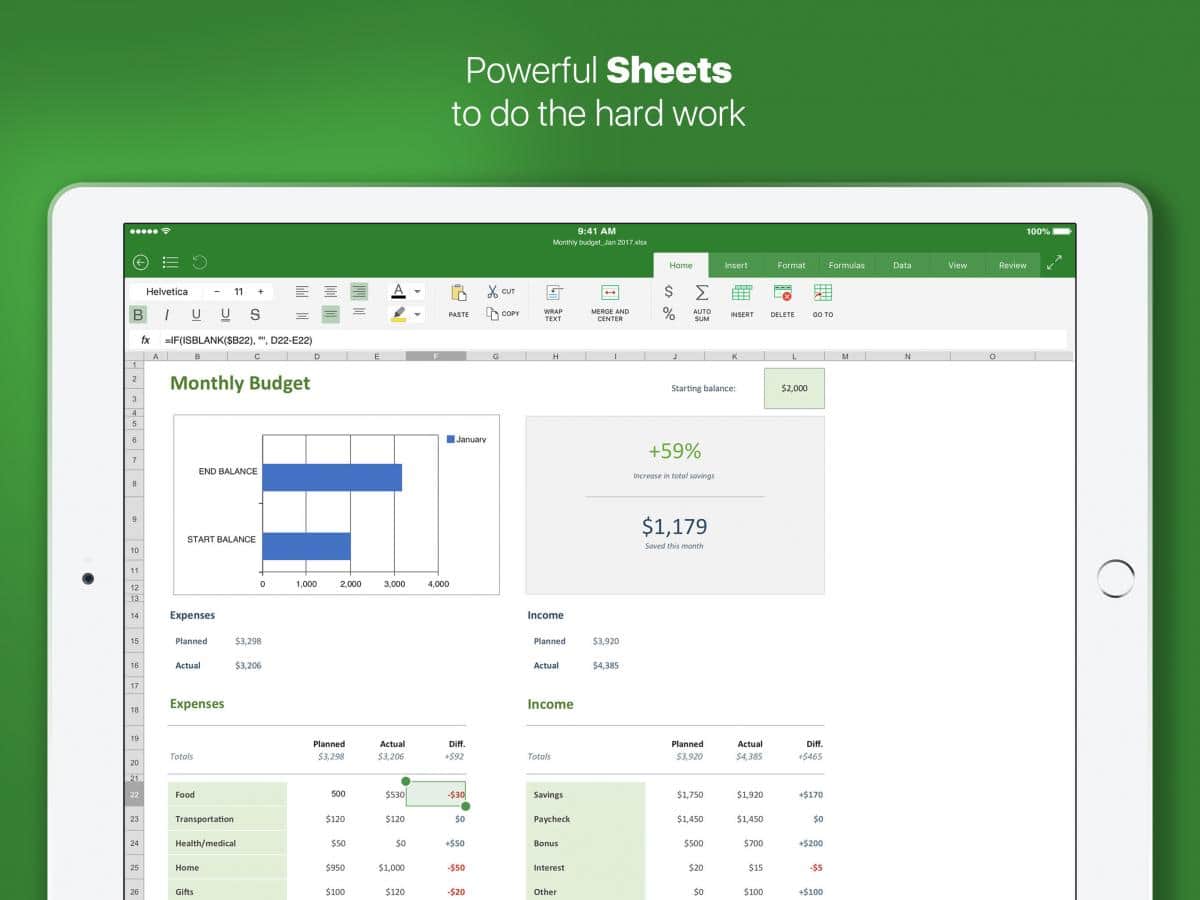The image size is (1200, 900).
Task: Open the font color dropdown arrow
Action: pos(418,292)
